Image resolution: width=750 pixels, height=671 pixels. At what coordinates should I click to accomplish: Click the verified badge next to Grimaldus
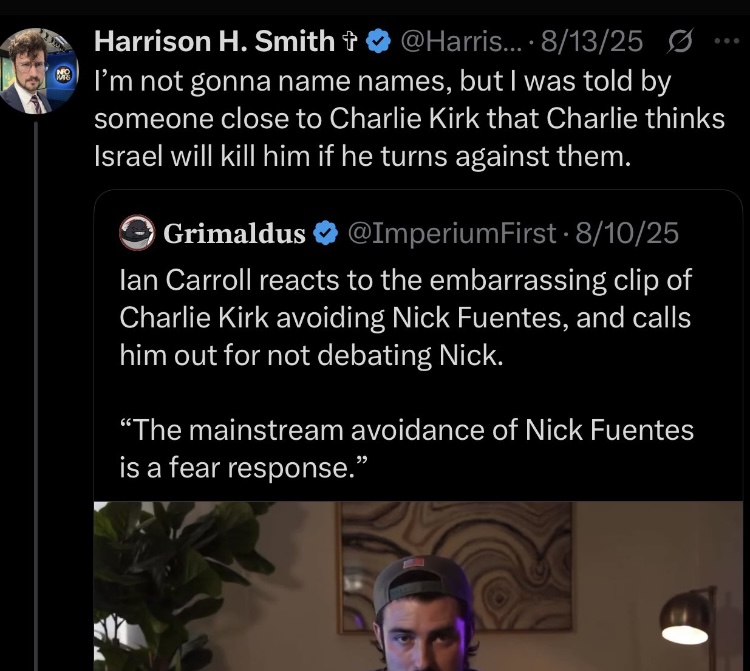click(x=325, y=234)
